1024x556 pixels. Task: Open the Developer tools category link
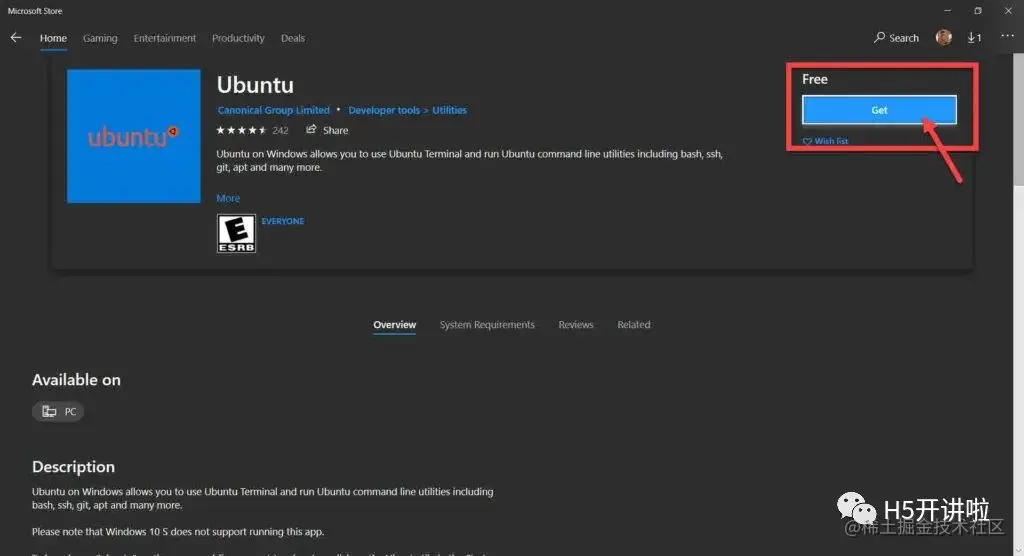[384, 110]
